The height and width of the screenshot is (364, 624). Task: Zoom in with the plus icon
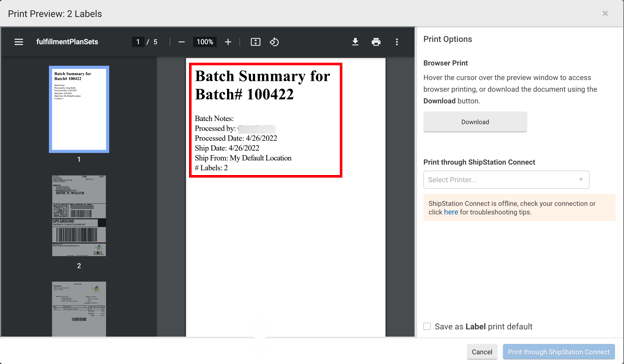[x=228, y=42]
